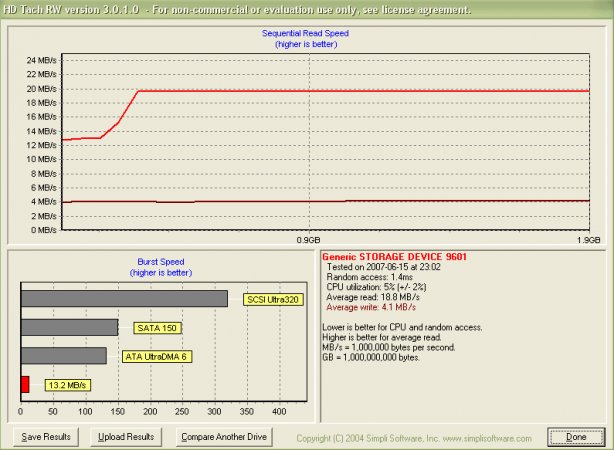Click the red burst speed bar

point(25,384)
